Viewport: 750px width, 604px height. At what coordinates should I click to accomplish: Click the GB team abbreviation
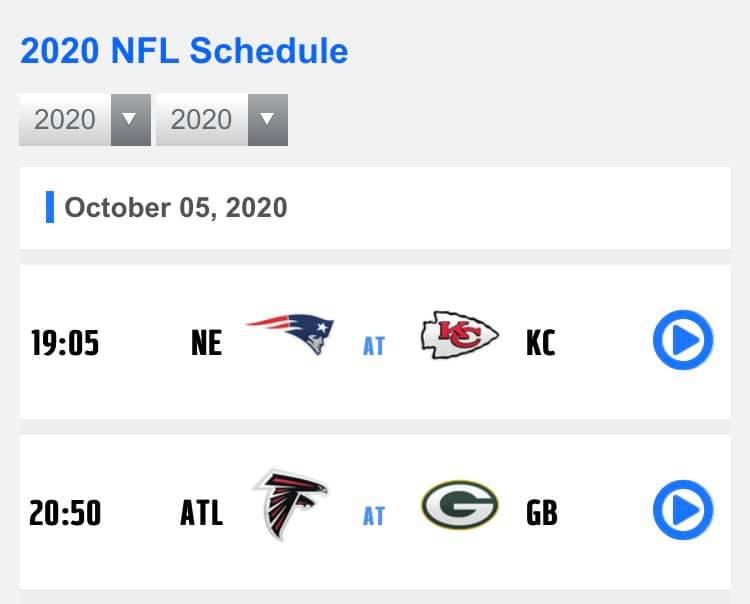pyautogui.click(x=542, y=513)
